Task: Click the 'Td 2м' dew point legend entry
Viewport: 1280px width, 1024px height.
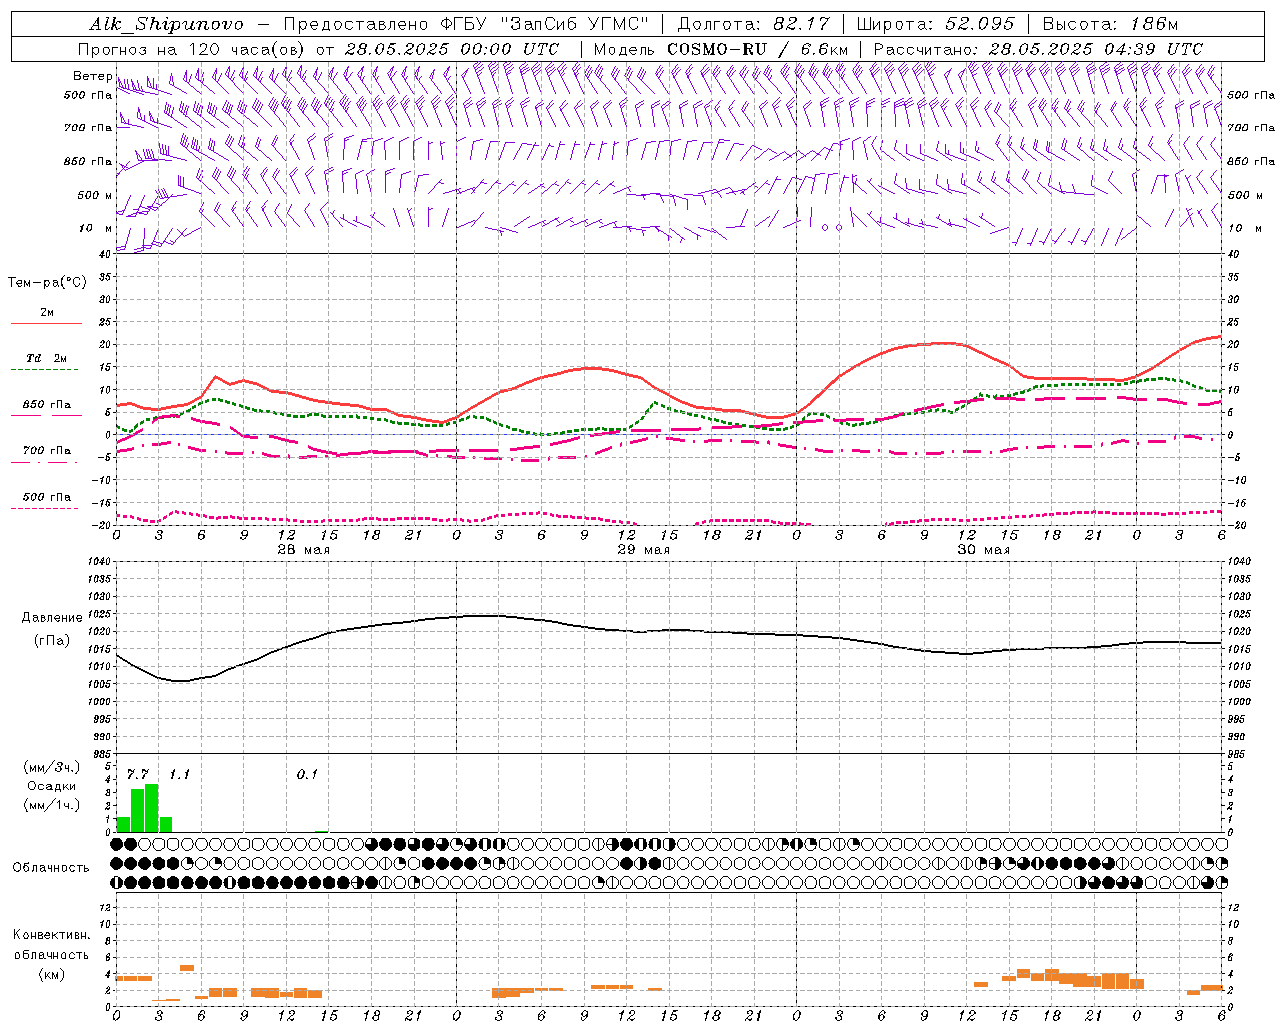Action: [x=47, y=358]
